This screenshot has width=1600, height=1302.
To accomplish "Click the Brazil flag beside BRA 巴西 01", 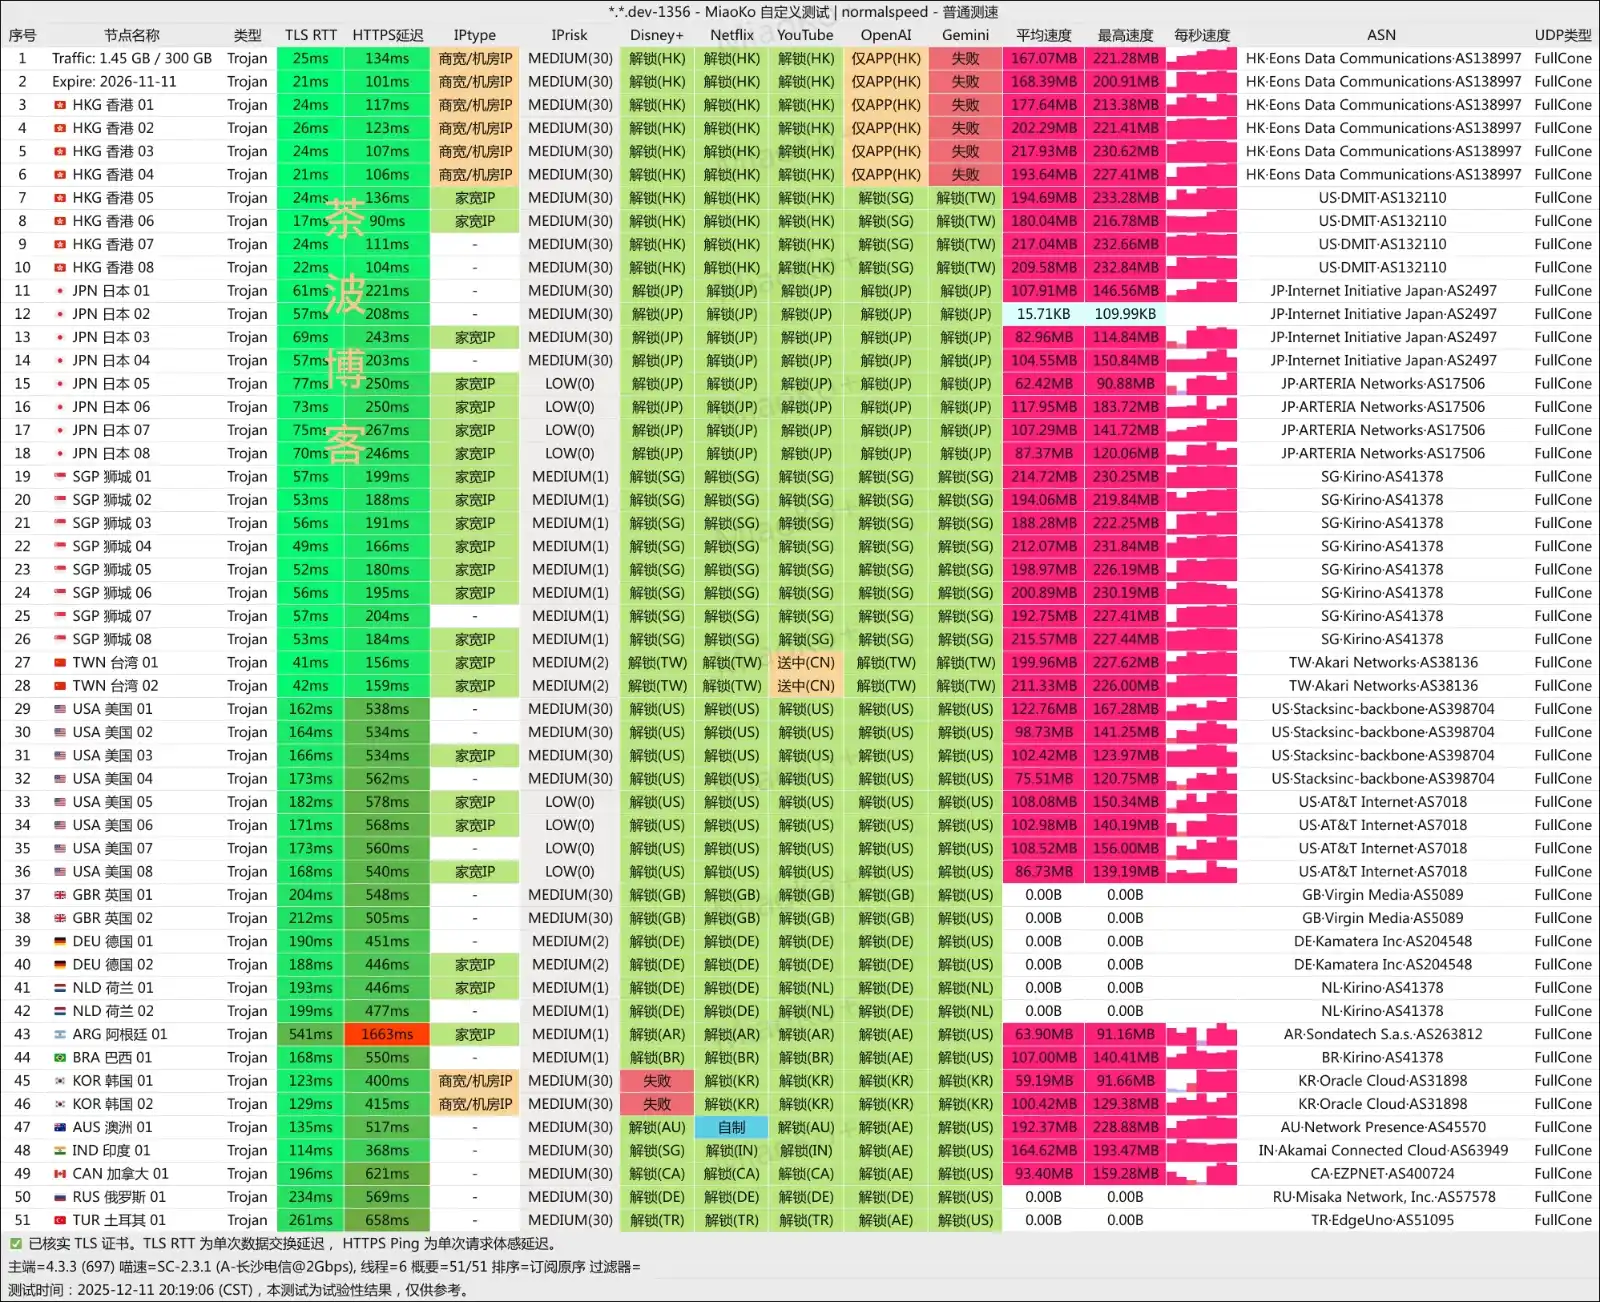I will [60, 1058].
